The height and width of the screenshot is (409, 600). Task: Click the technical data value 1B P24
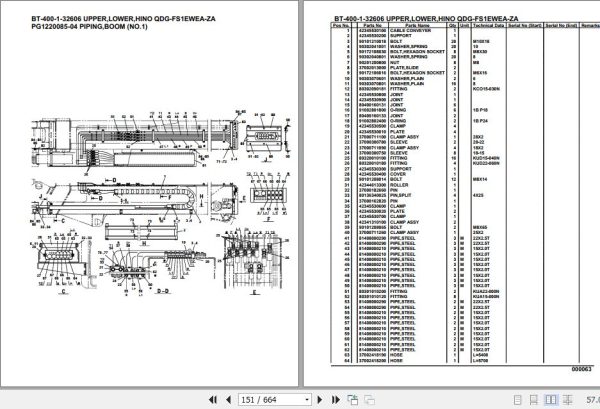tap(480, 121)
